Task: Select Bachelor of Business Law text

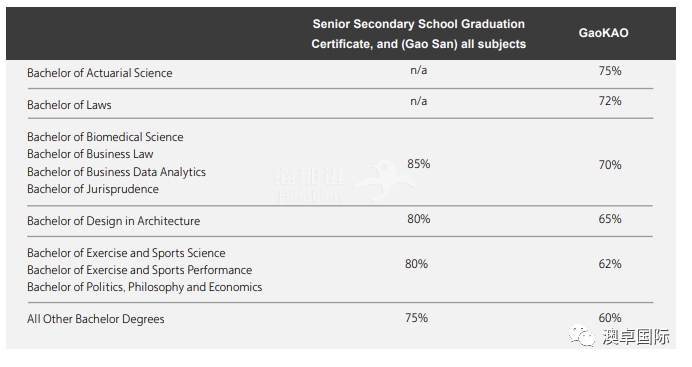Action: pos(90,154)
